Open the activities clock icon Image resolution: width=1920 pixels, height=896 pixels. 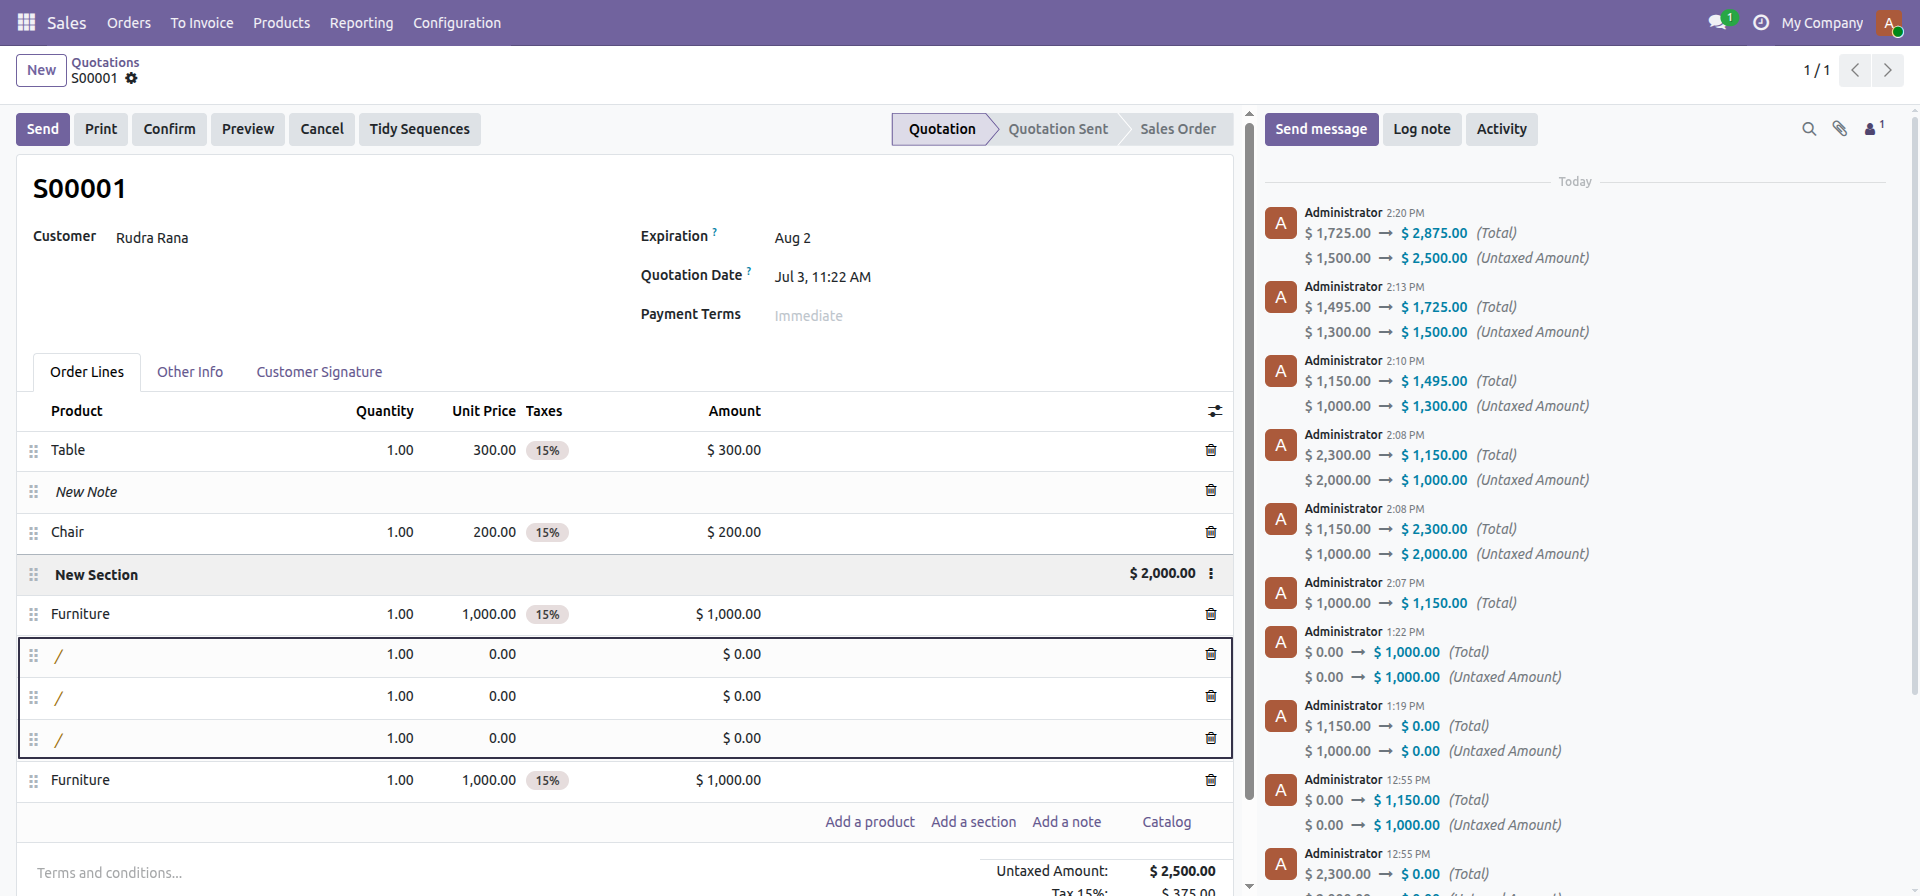click(1761, 22)
